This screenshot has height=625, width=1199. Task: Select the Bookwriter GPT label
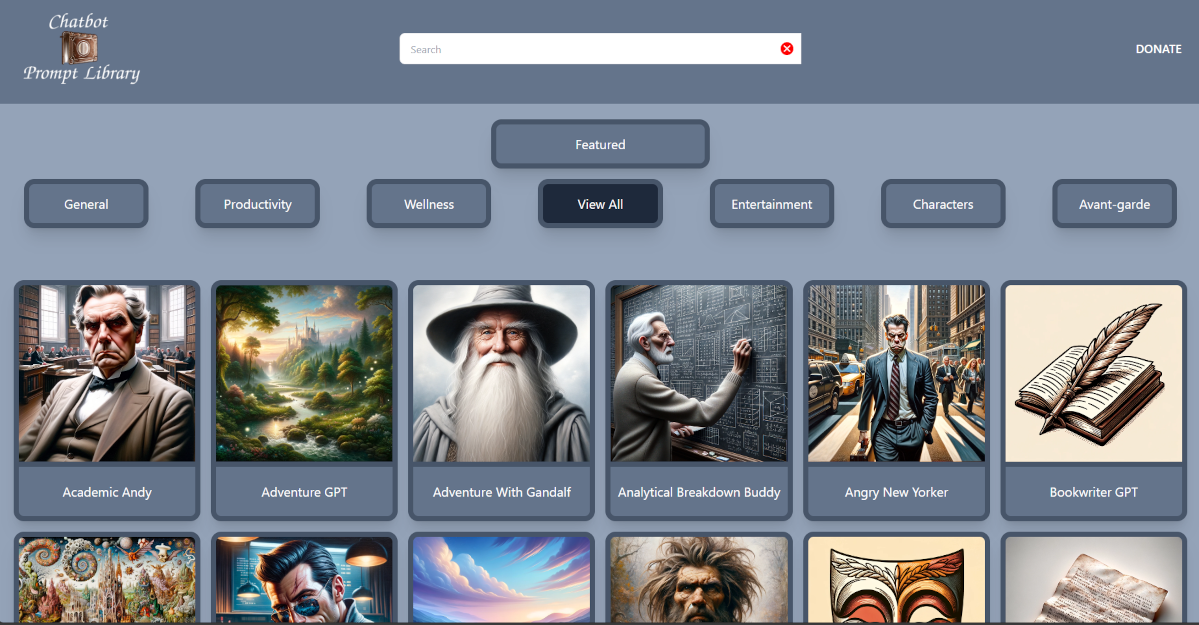pyautogui.click(x=1093, y=493)
